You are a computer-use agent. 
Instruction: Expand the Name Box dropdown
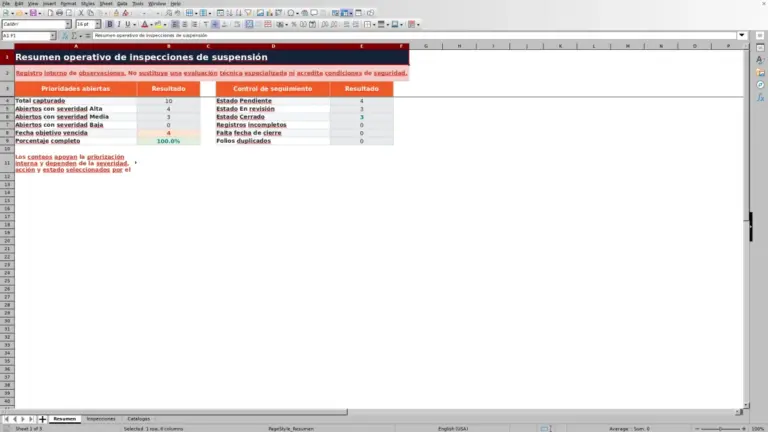coord(52,36)
